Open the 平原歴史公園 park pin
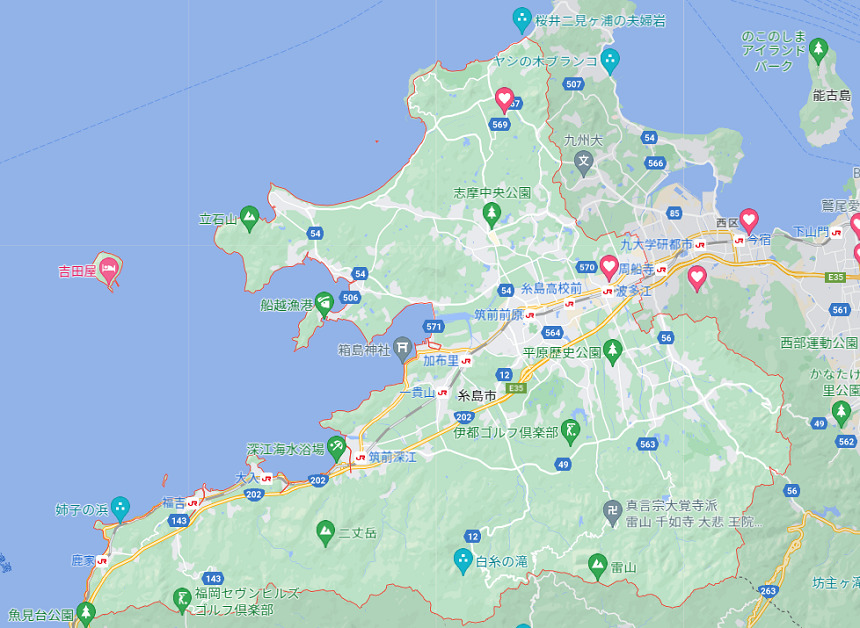 (x=613, y=353)
